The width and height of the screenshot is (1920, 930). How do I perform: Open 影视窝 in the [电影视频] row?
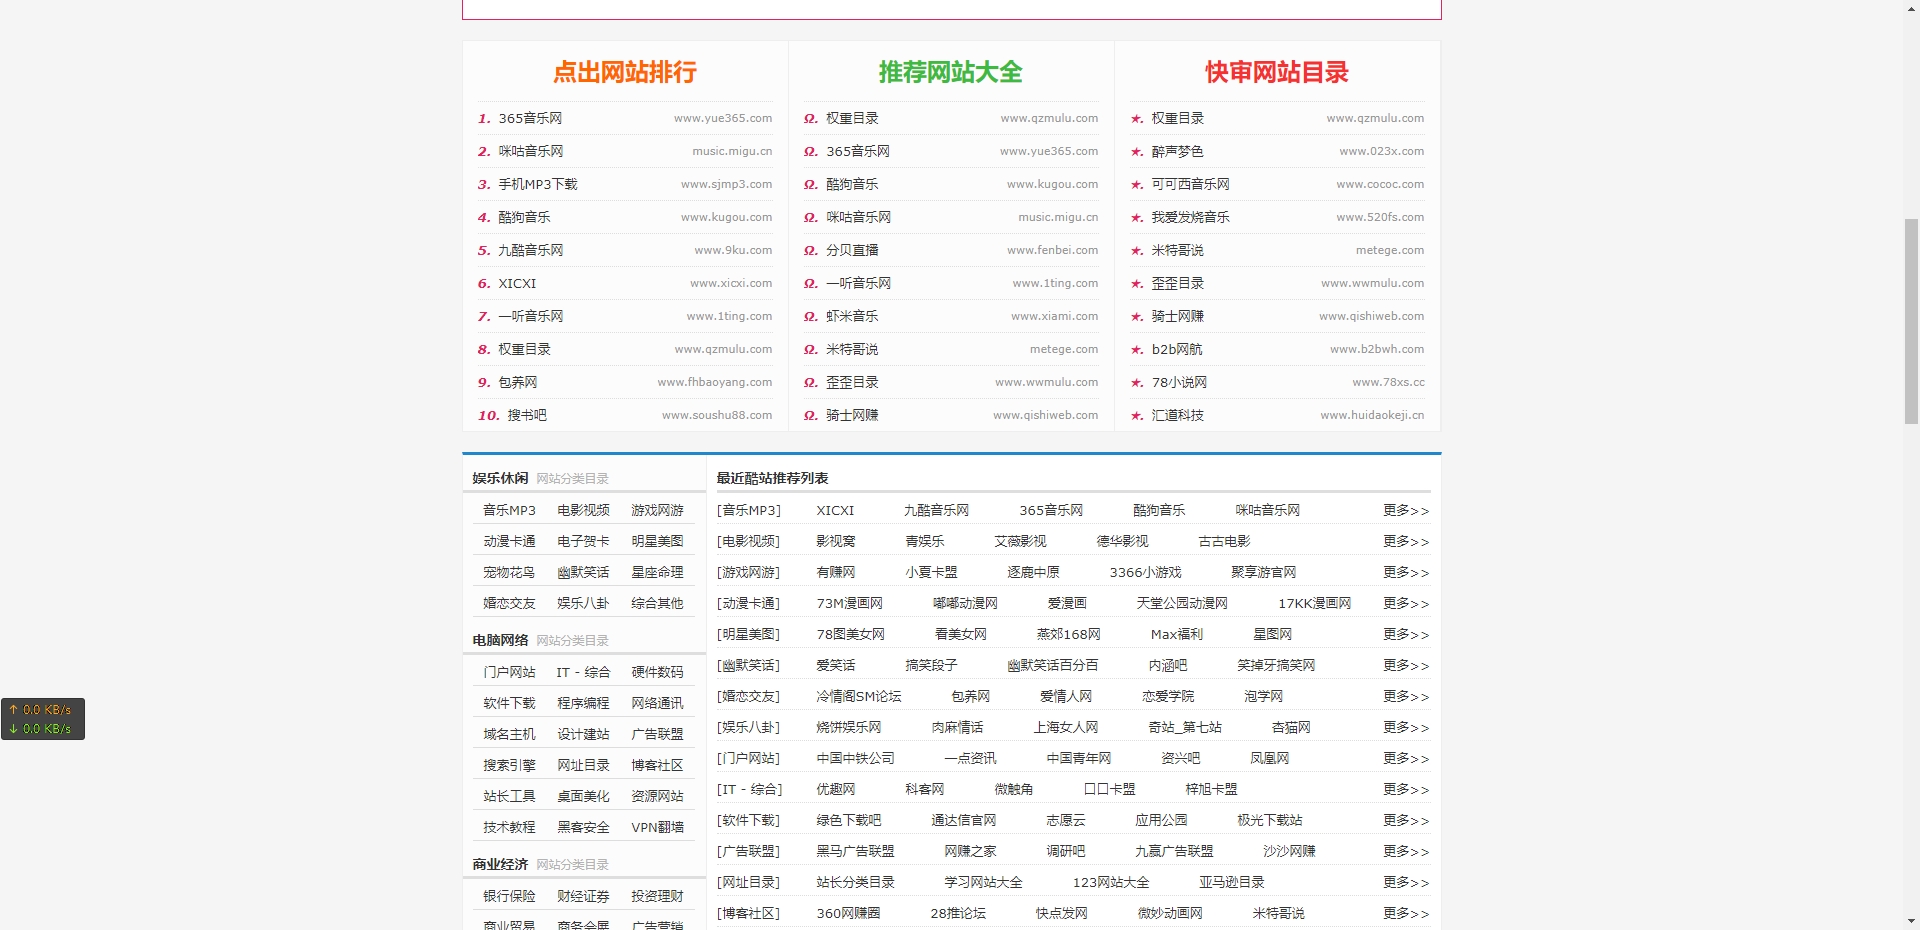(x=835, y=541)
